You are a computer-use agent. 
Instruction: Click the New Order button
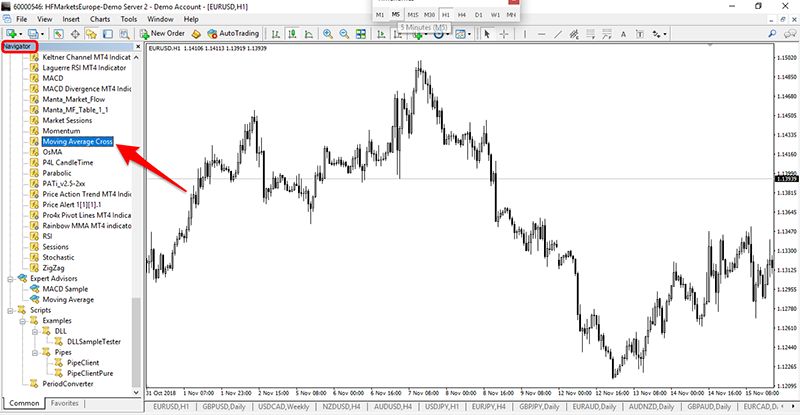162,34
